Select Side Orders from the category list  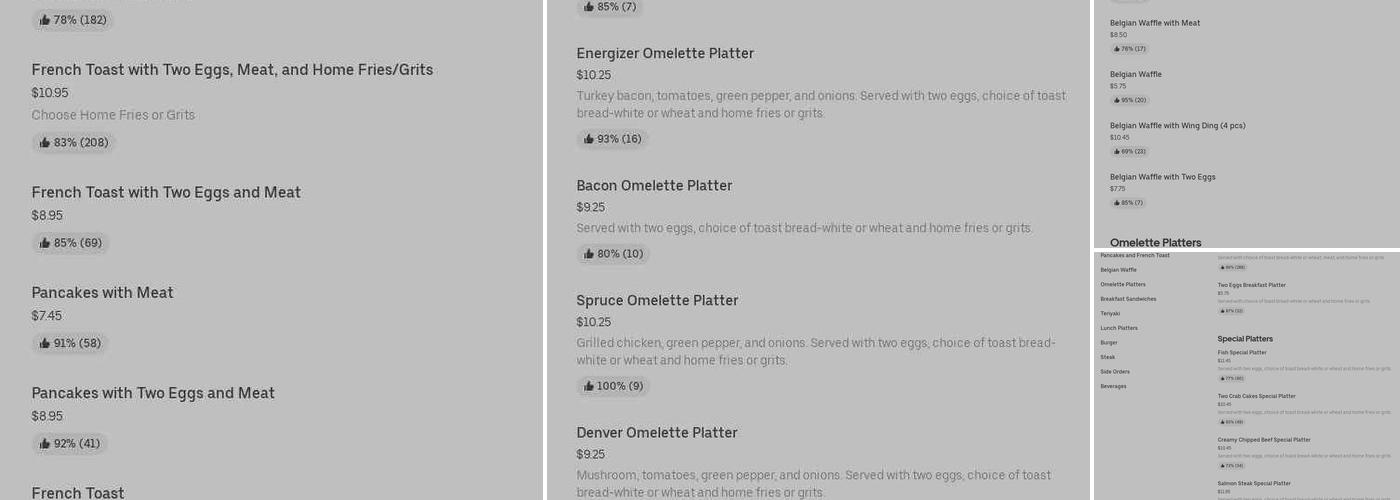(x=1115, y=372)
